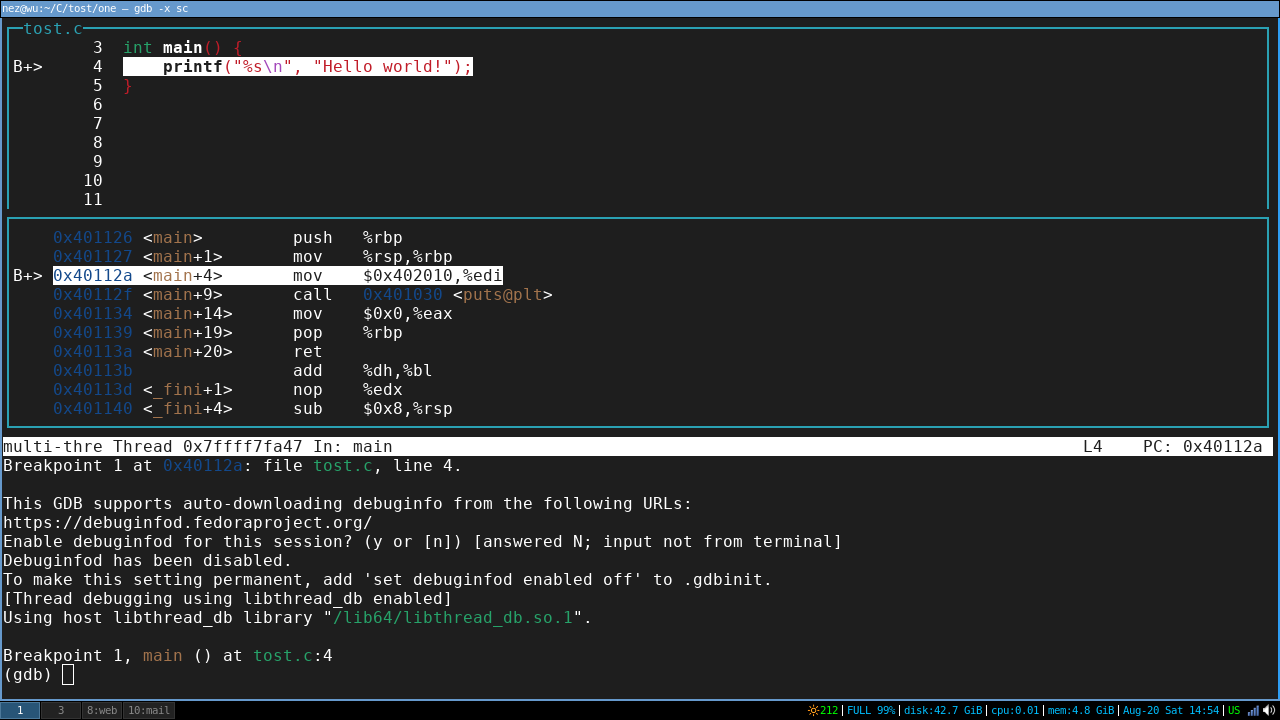Click the B+> marker in source pane

pyautogui.click(x=28, y=67)
